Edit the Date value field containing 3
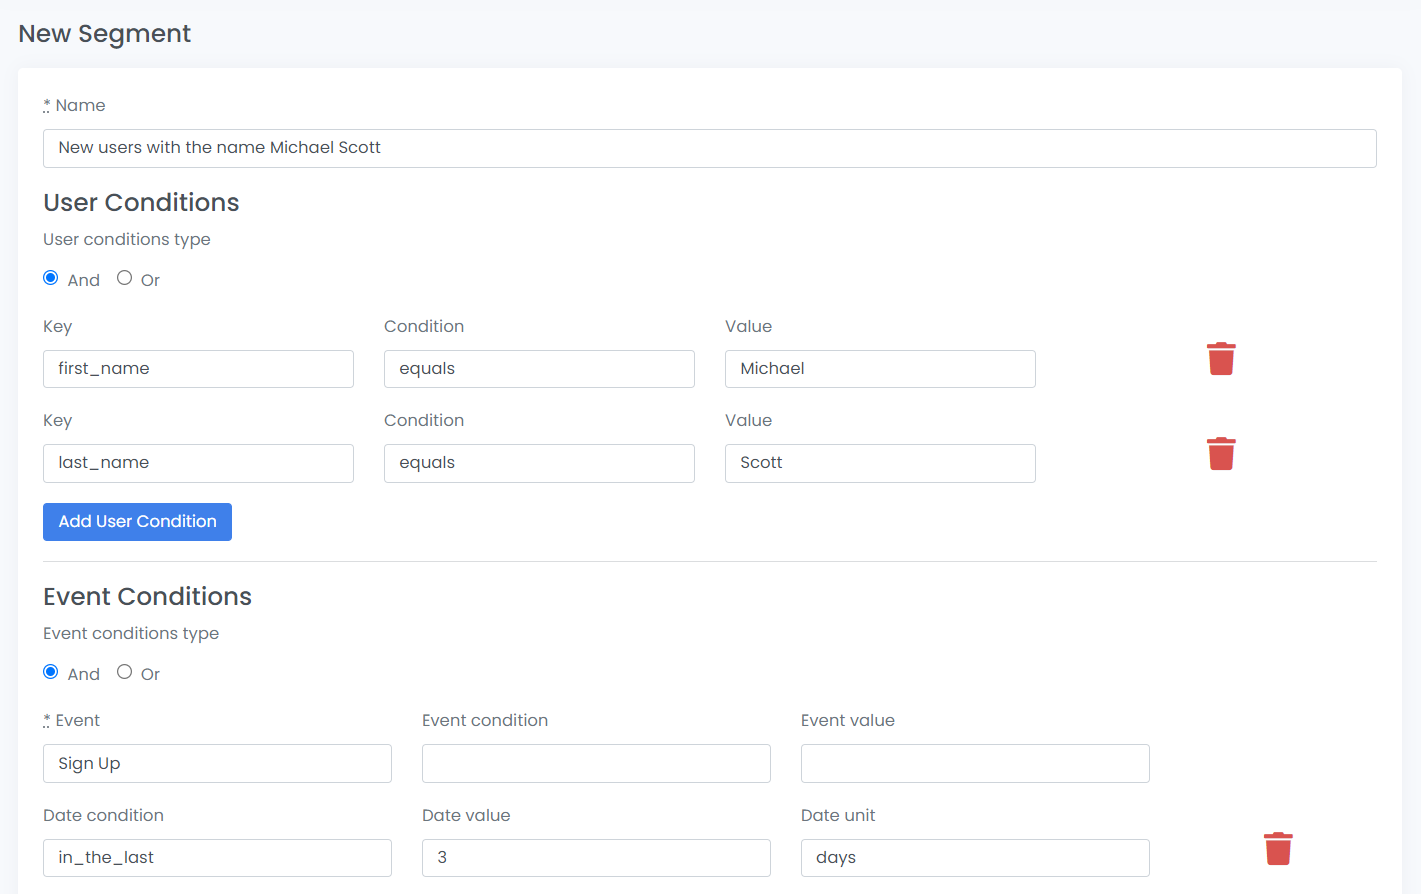Viewport: 1421px width, 894px height. (x=596, y=858)
